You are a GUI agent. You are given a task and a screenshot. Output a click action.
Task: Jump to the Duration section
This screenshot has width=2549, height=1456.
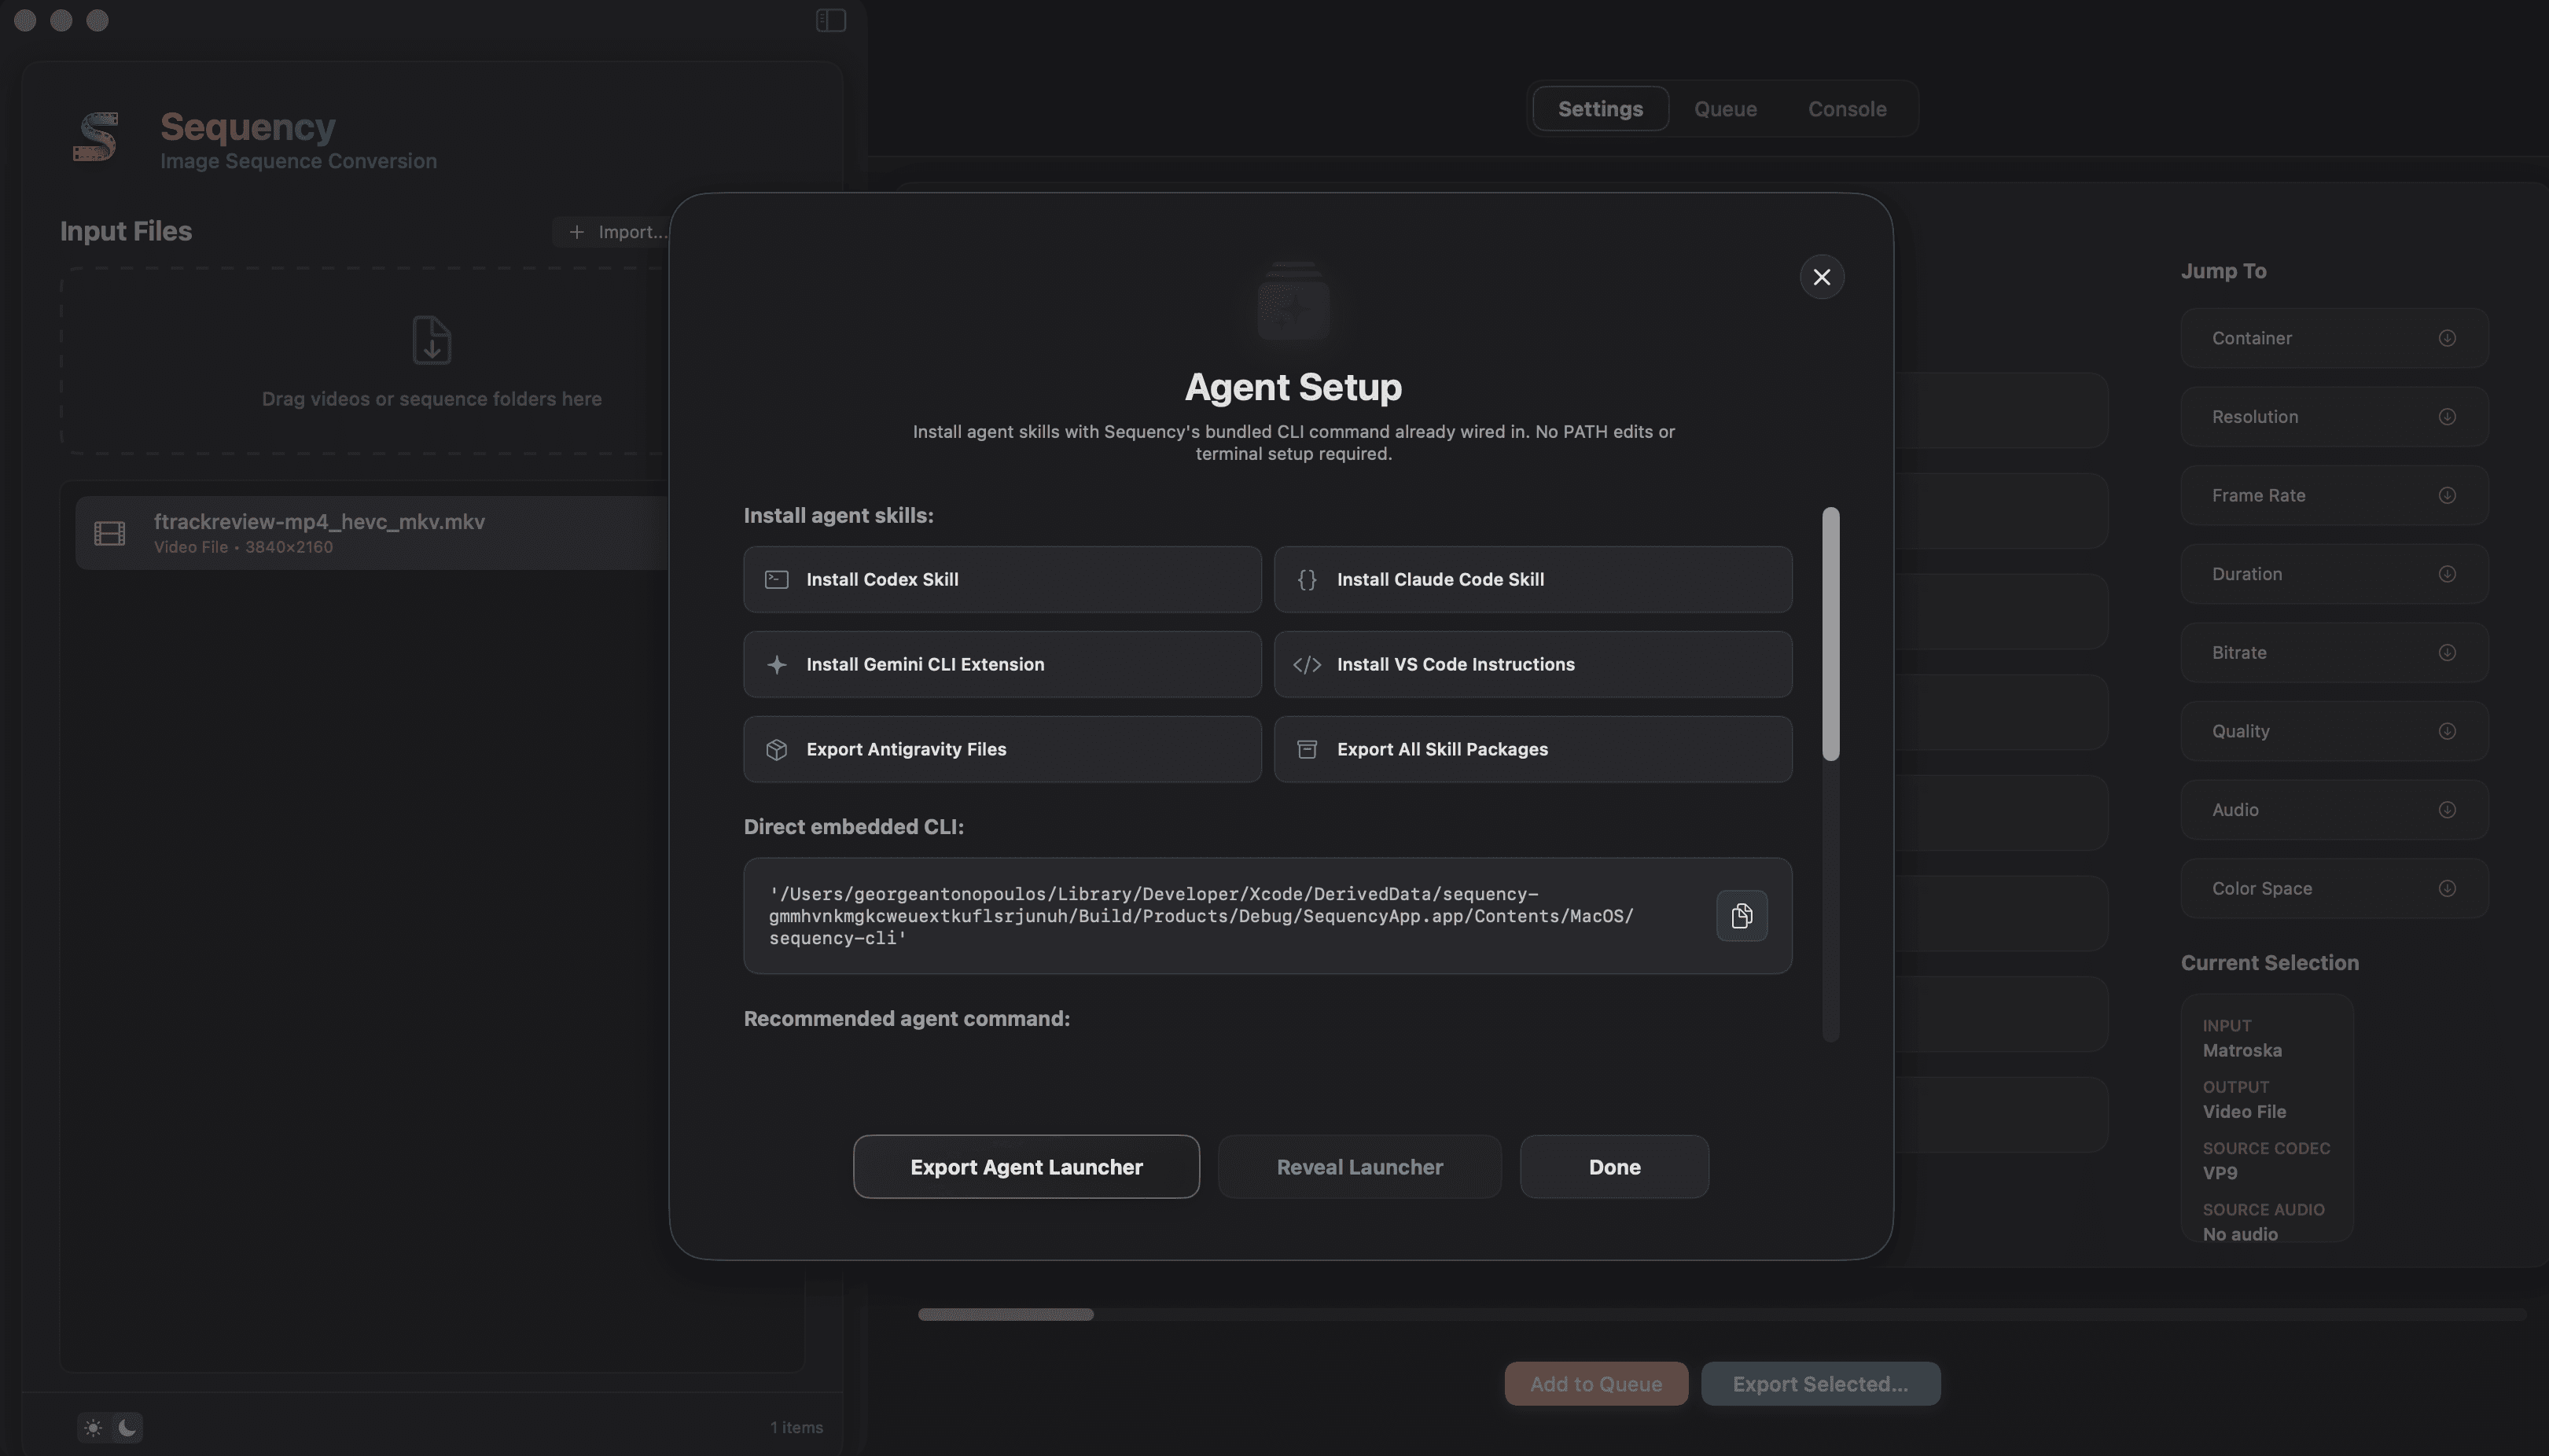2334,574
